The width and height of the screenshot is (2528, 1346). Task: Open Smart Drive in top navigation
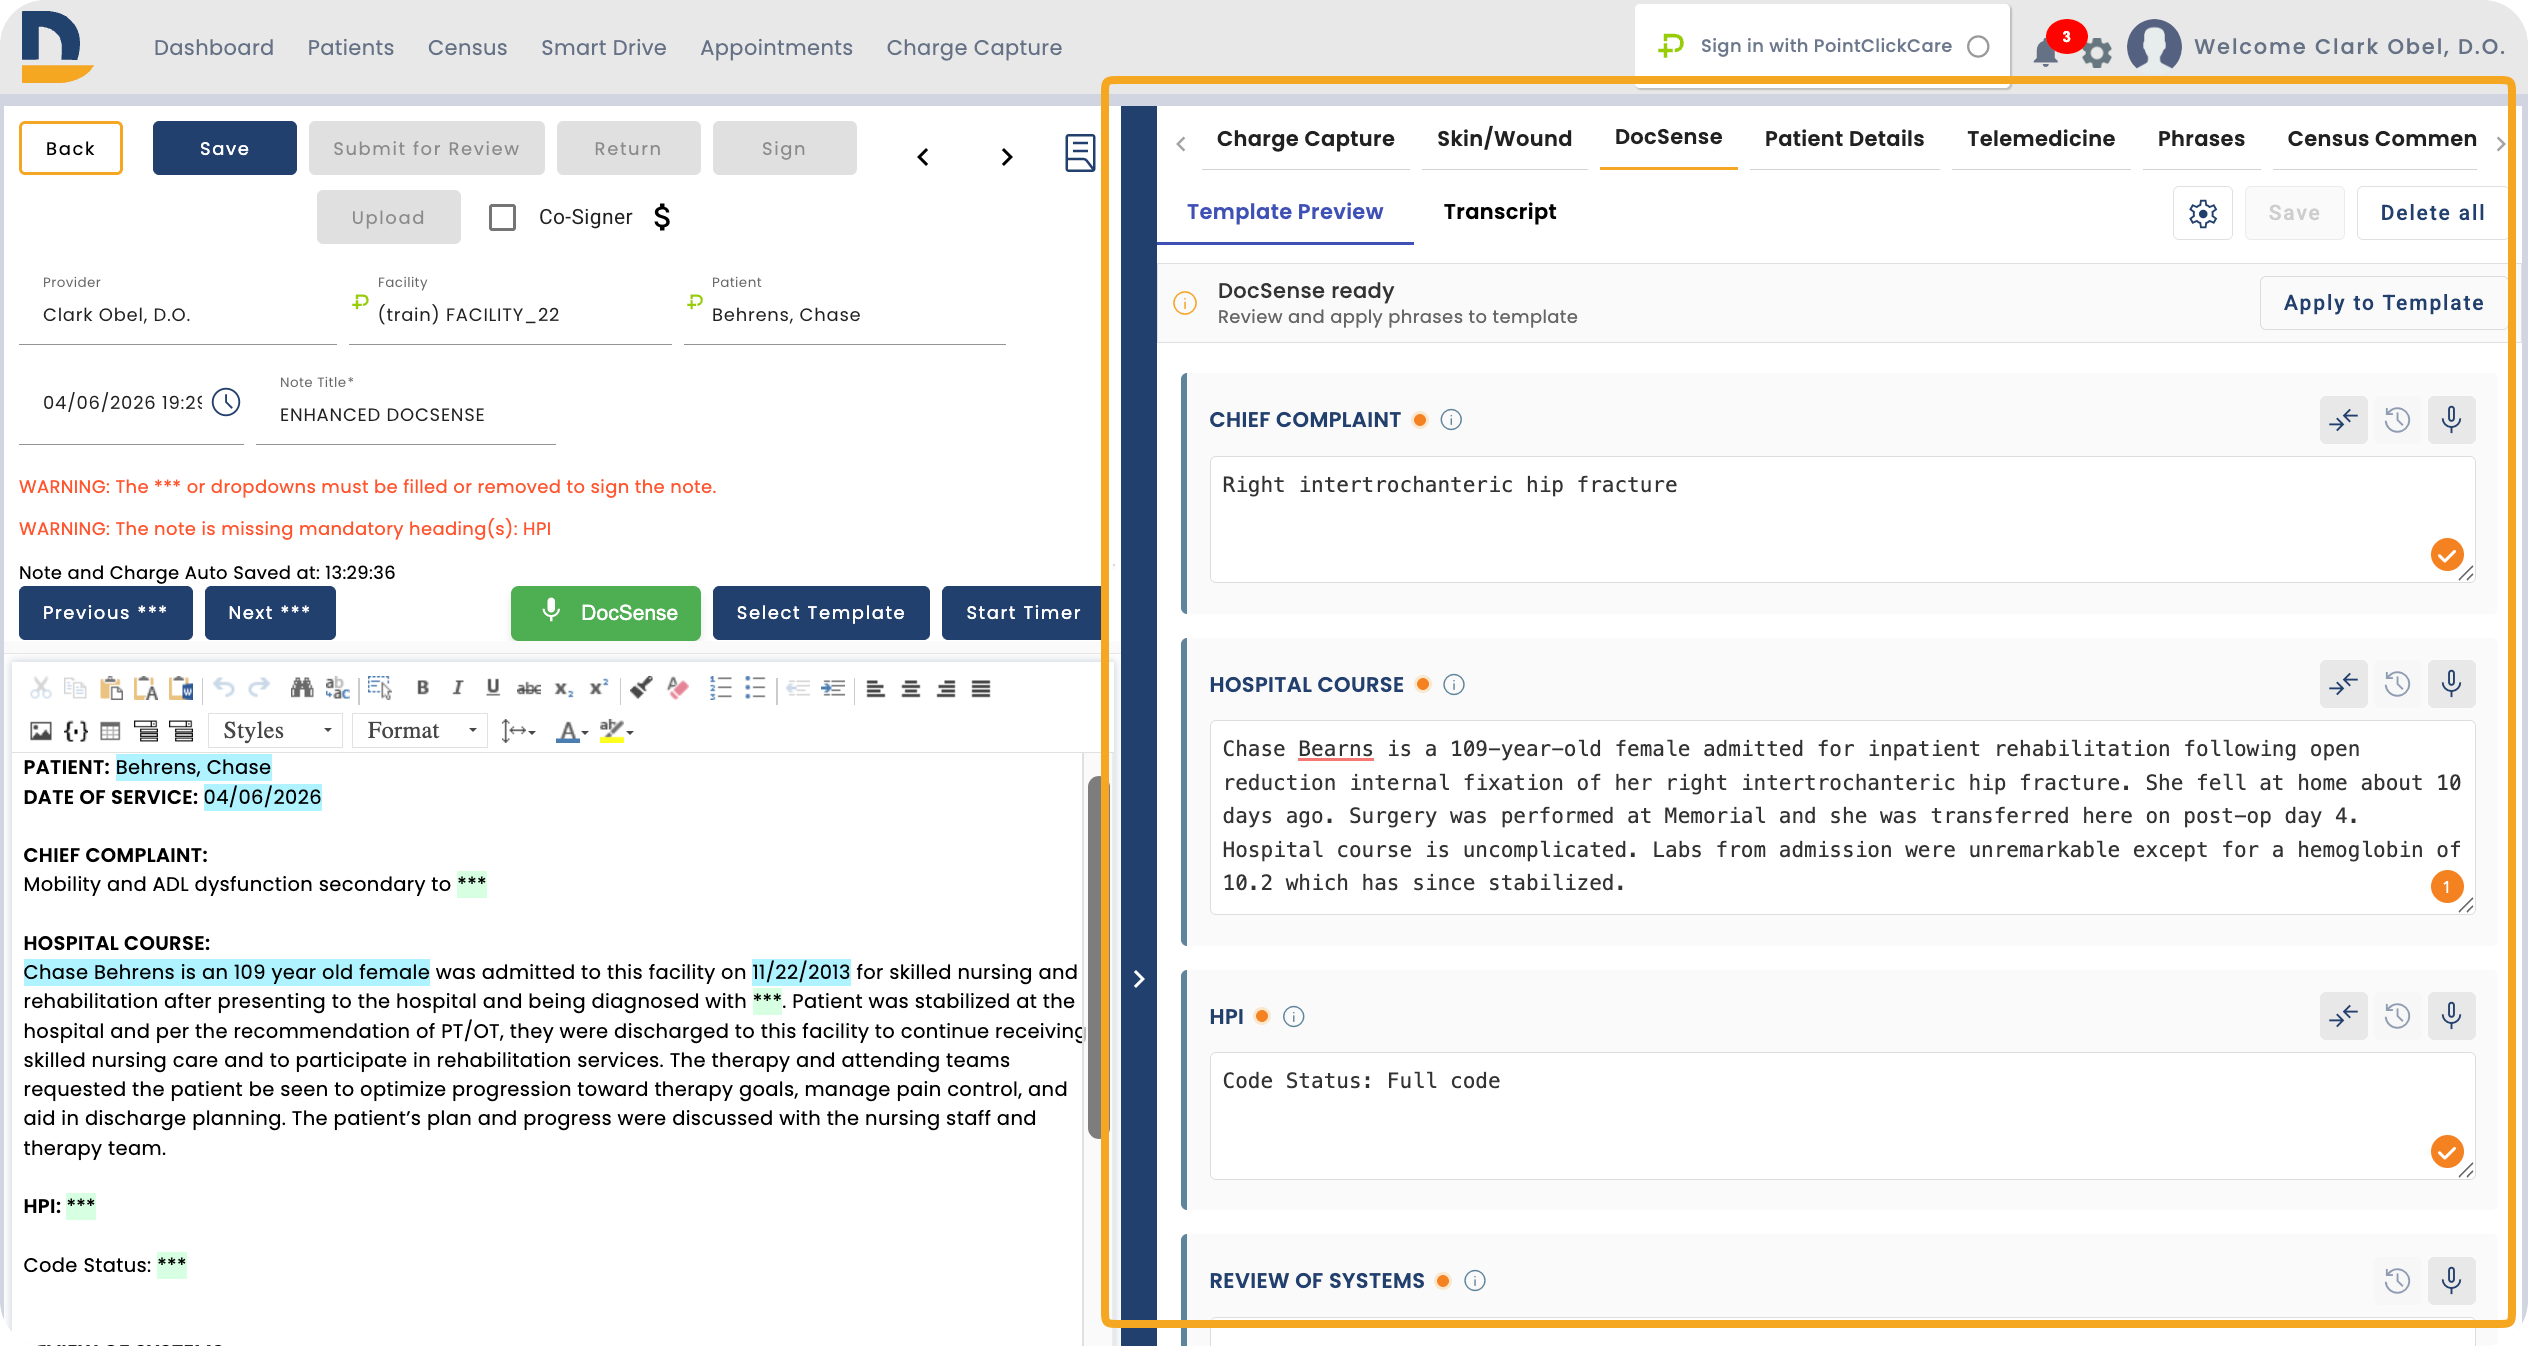click(603, 47)
